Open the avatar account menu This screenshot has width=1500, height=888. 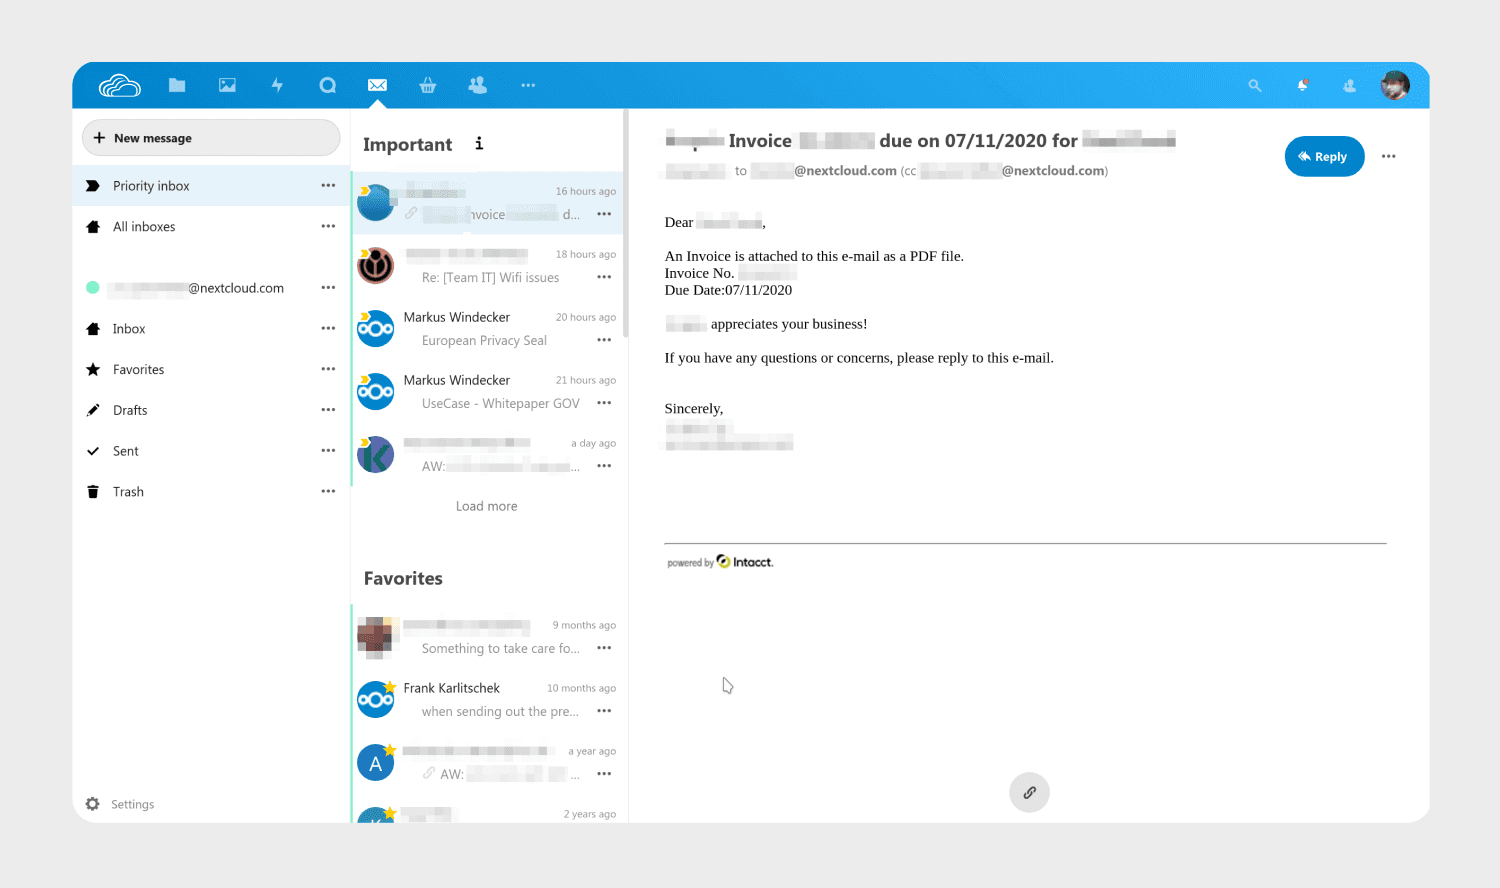coord(1395,85)
